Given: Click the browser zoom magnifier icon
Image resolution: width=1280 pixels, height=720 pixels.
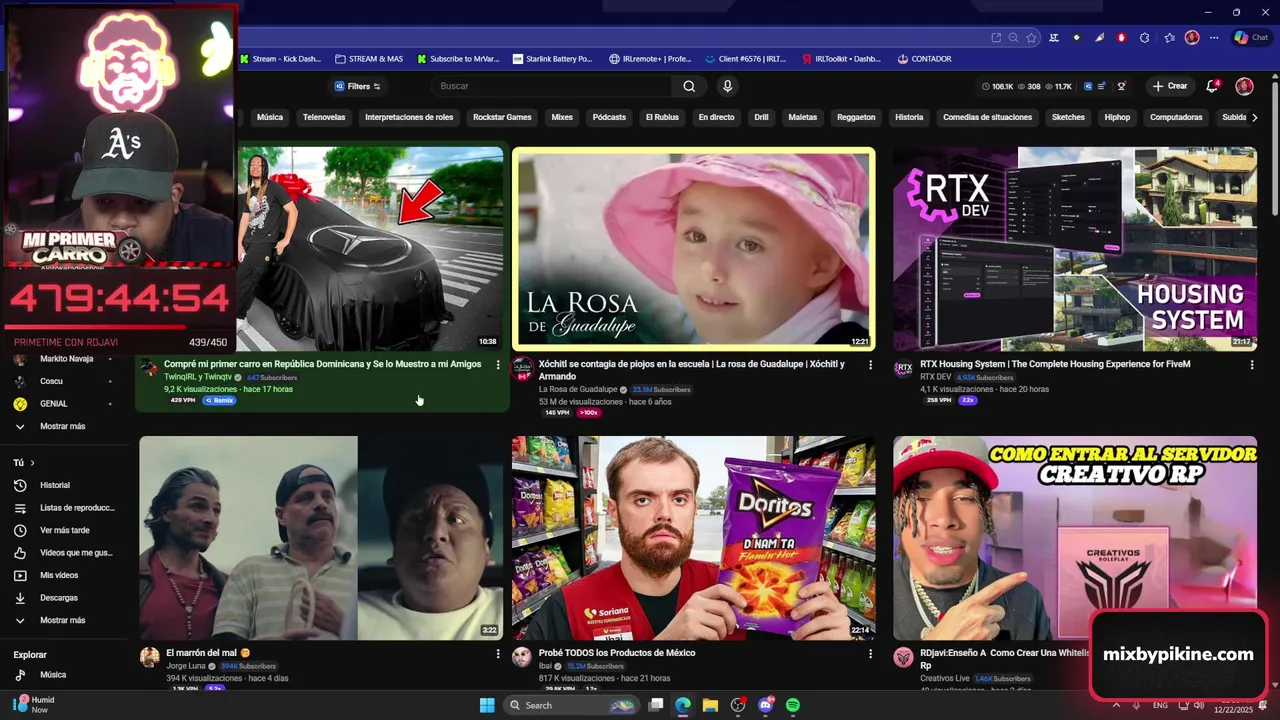Looking at the screenshot, I should 1013,37.
